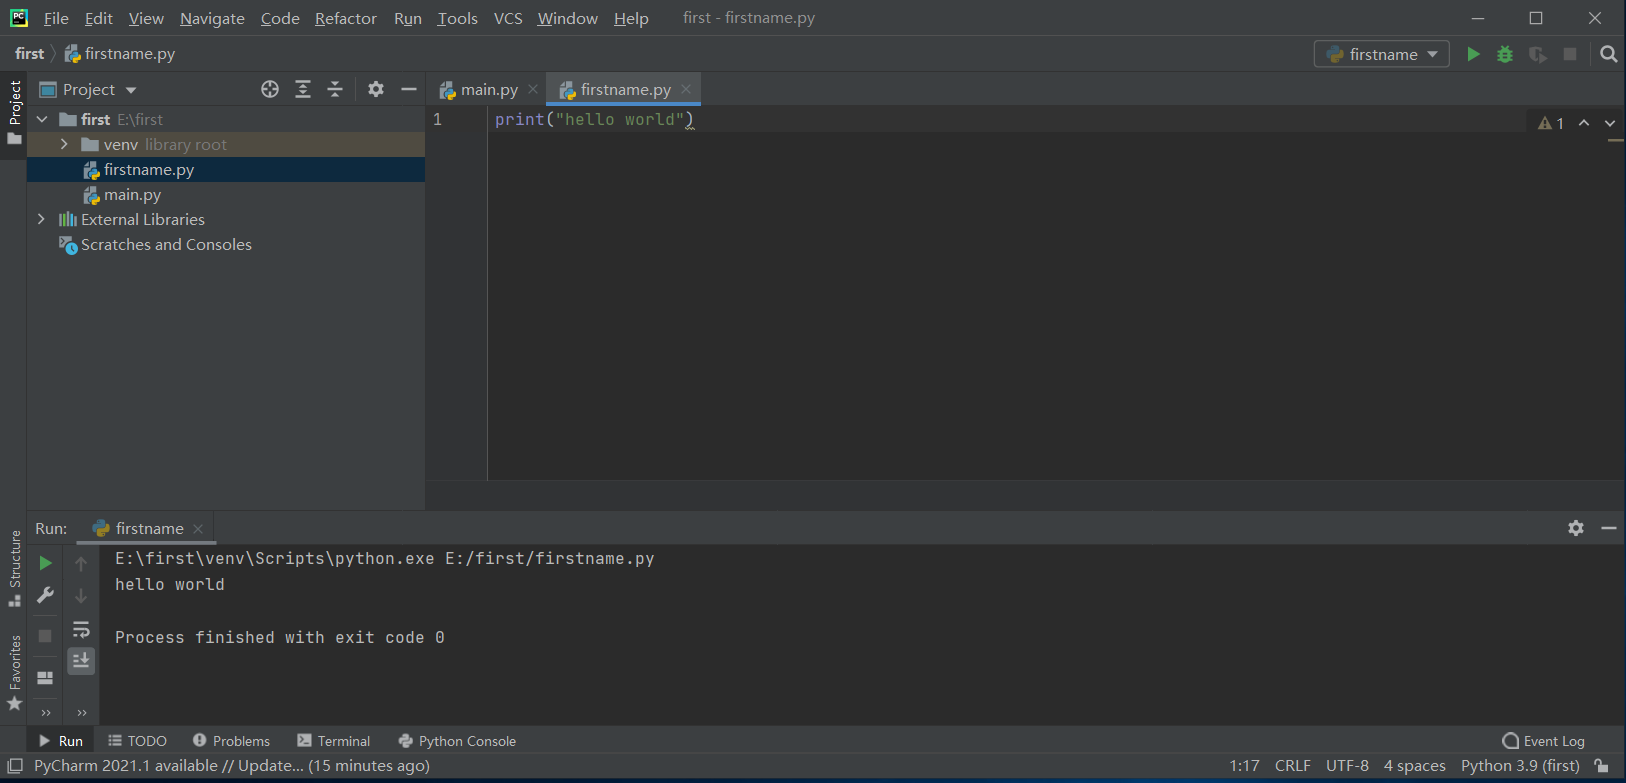The height and width of the screenshot is (783, 1626).
Task: Close the main.py tab
Action: 533,89
